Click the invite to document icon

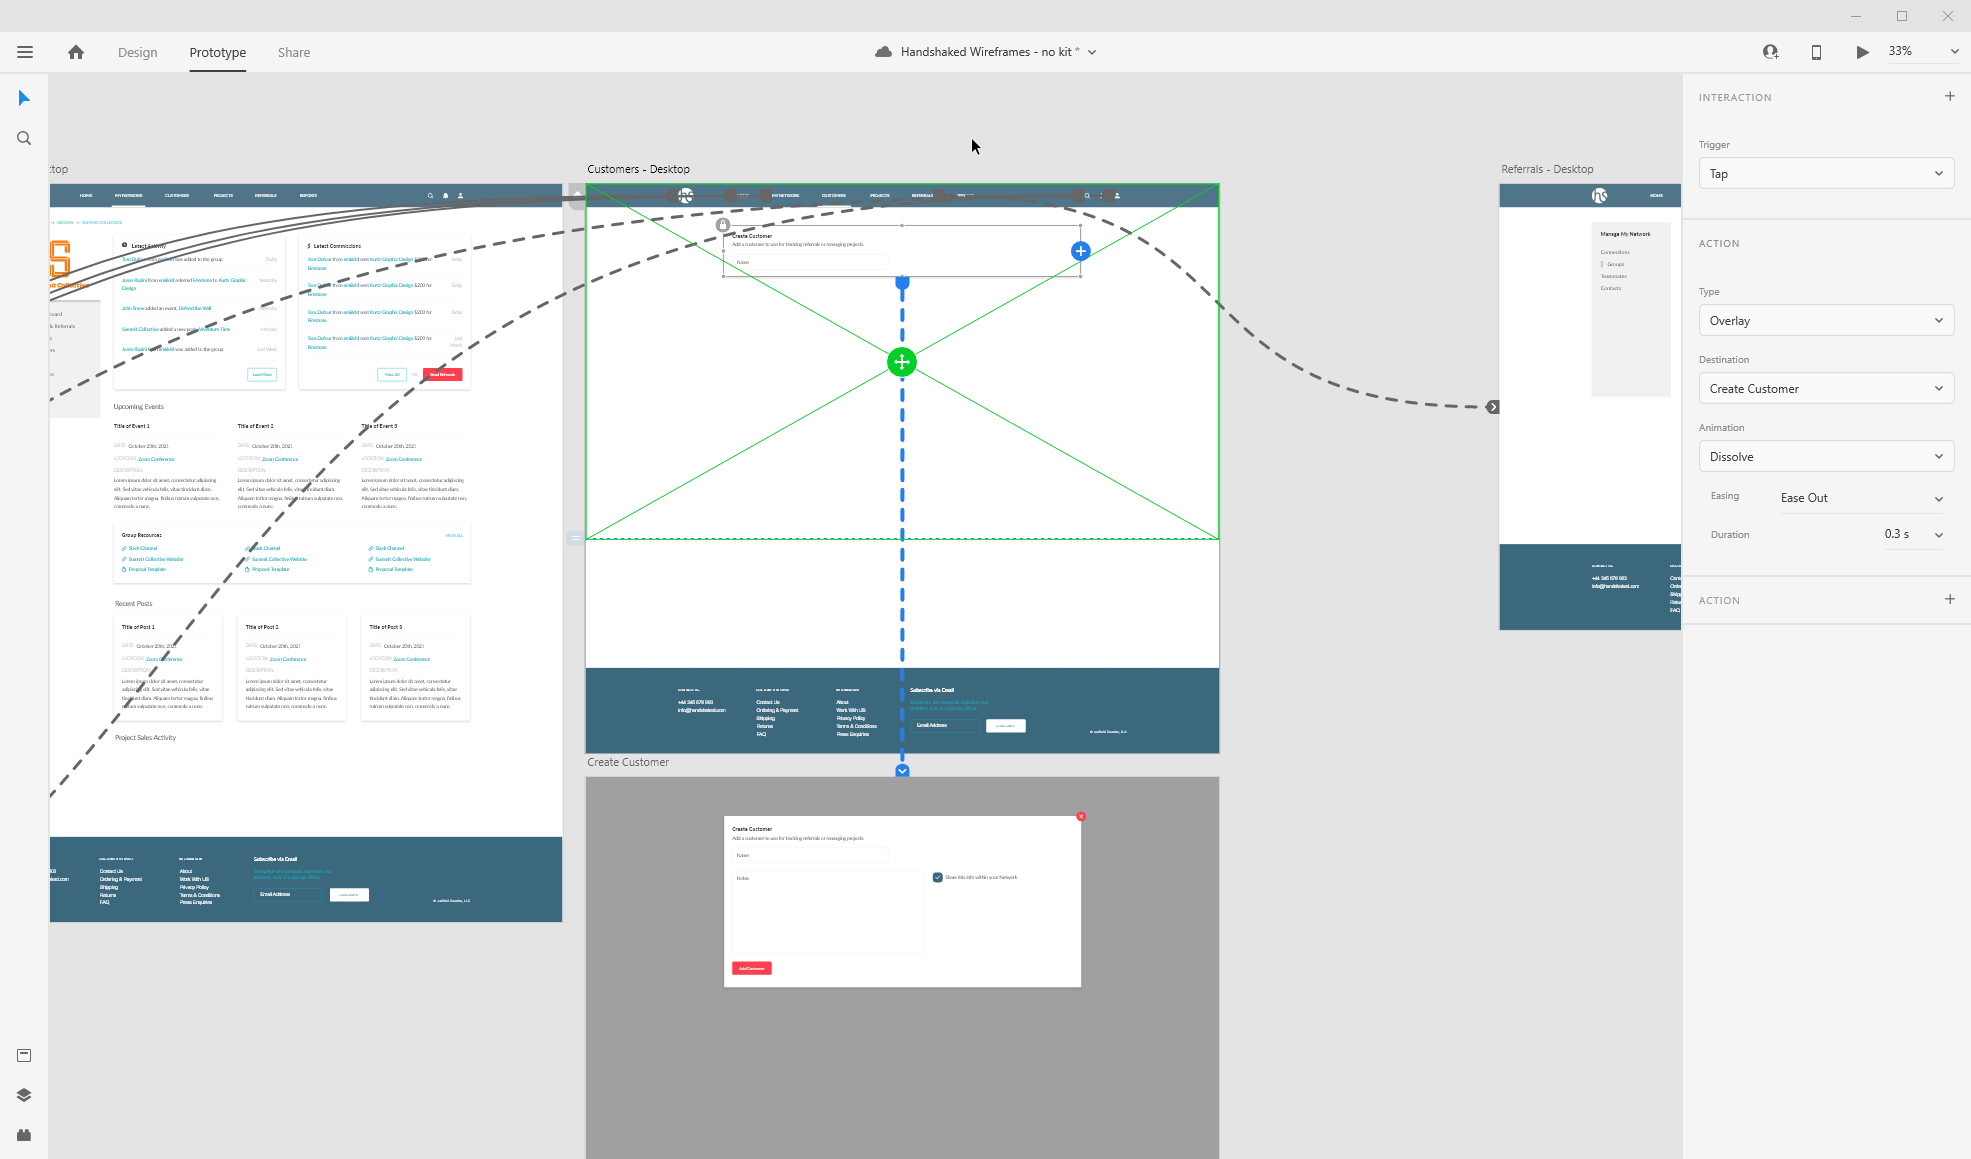[1770, 52]
